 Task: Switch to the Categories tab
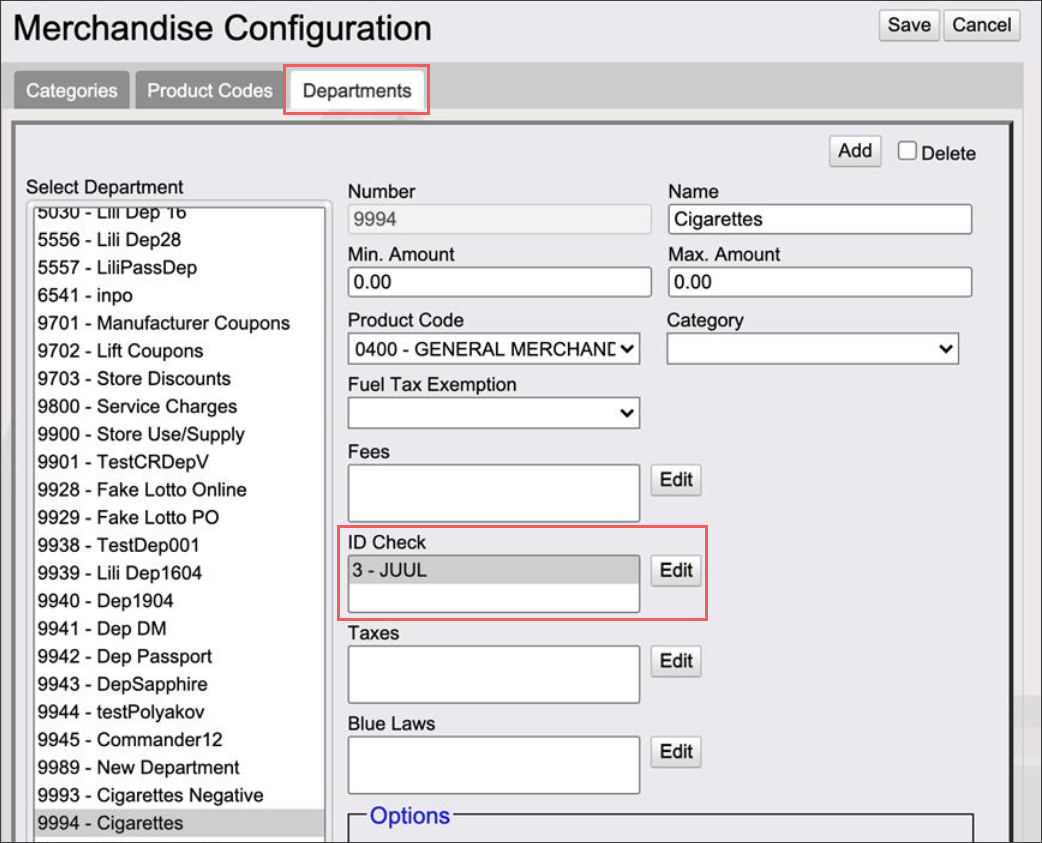(x=72, y=90)
